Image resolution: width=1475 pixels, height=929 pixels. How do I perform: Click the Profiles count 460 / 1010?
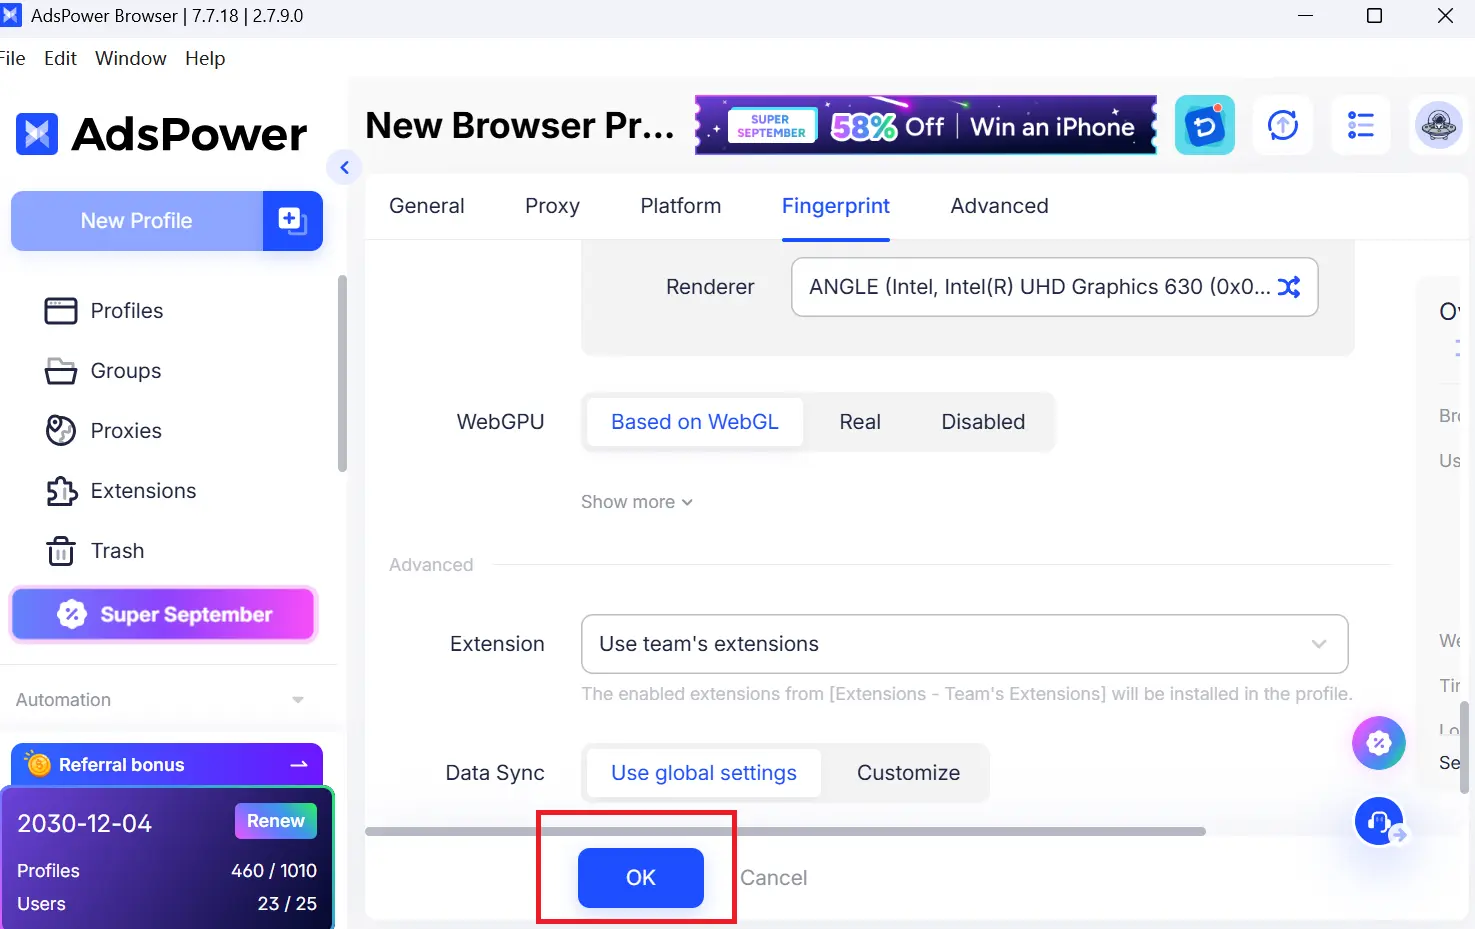[x=274, y=871]
